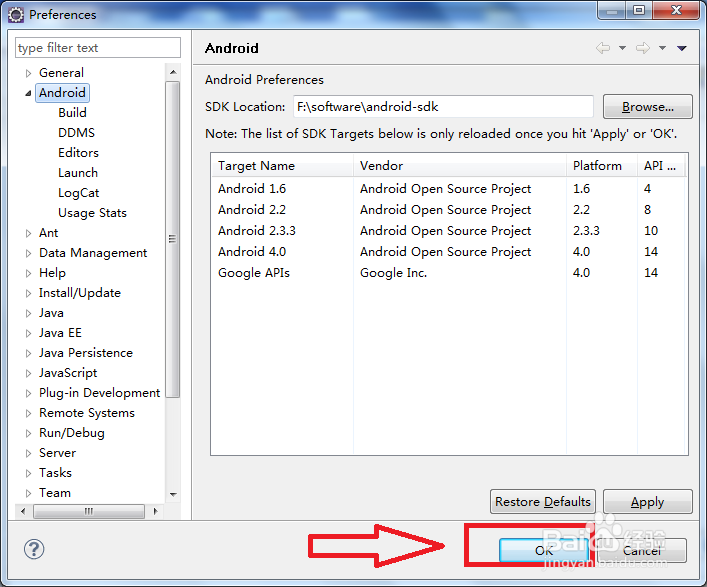Sort by Platform column header

[601, 165]
